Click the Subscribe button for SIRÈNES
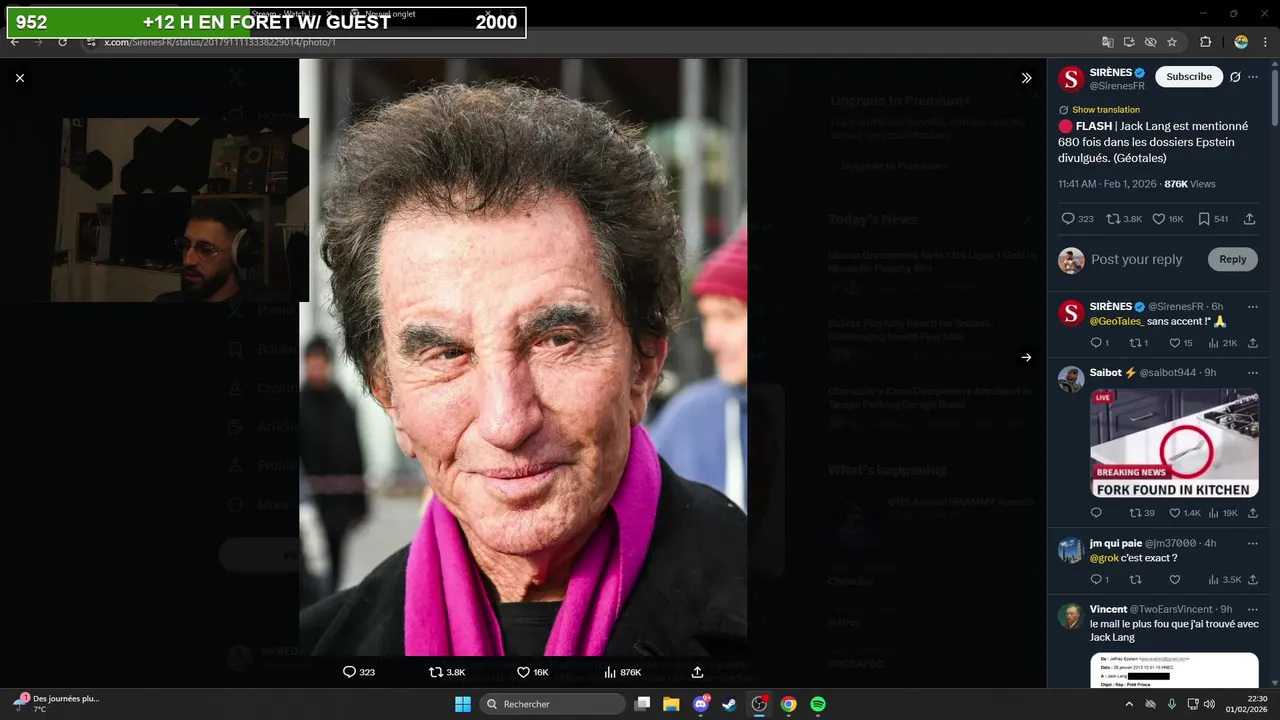The image size is (1280, 720). tap(1189, 77)
